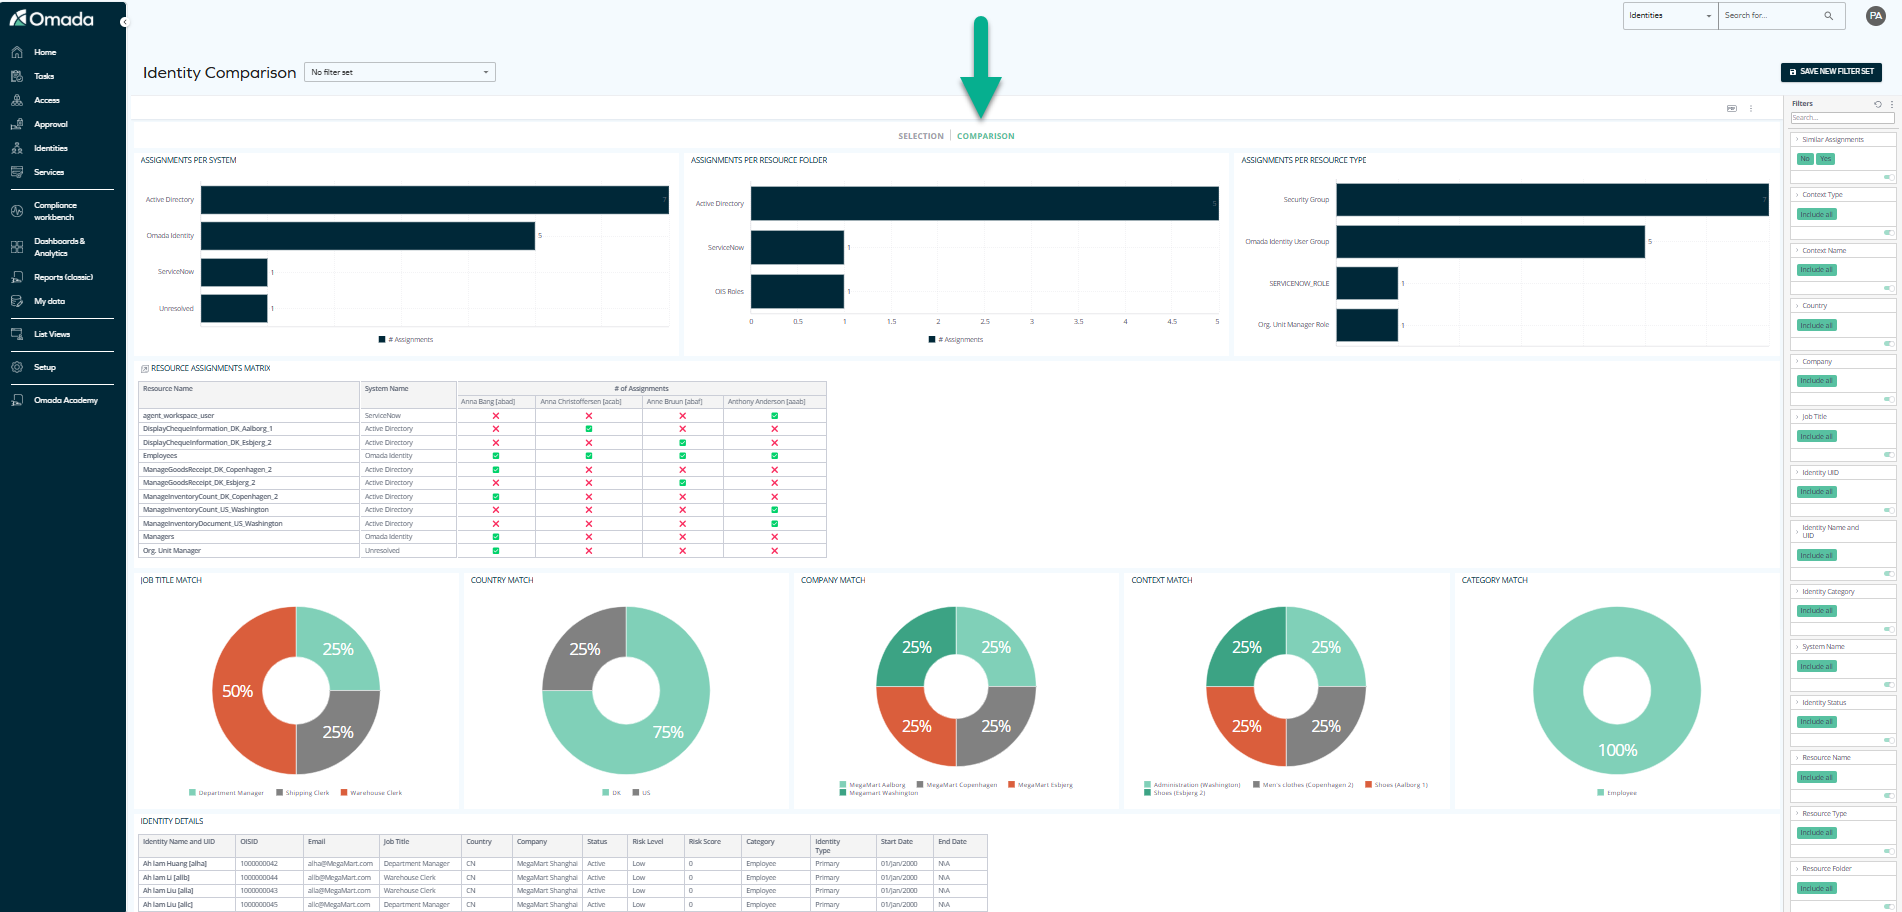Toggle the Company filter switch
This screenshot has height=912, width=1902.
click(1889, 399)
